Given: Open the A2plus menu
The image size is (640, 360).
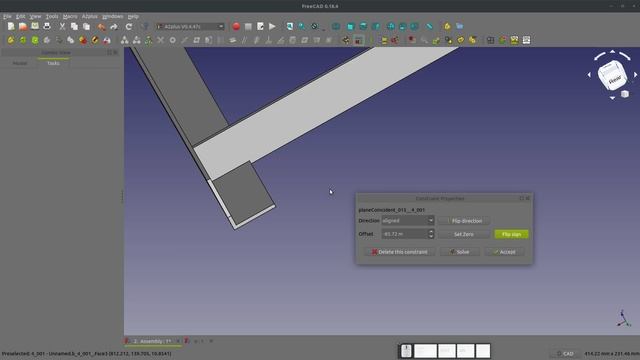Looking at the screenshot, I should point(89,16).
